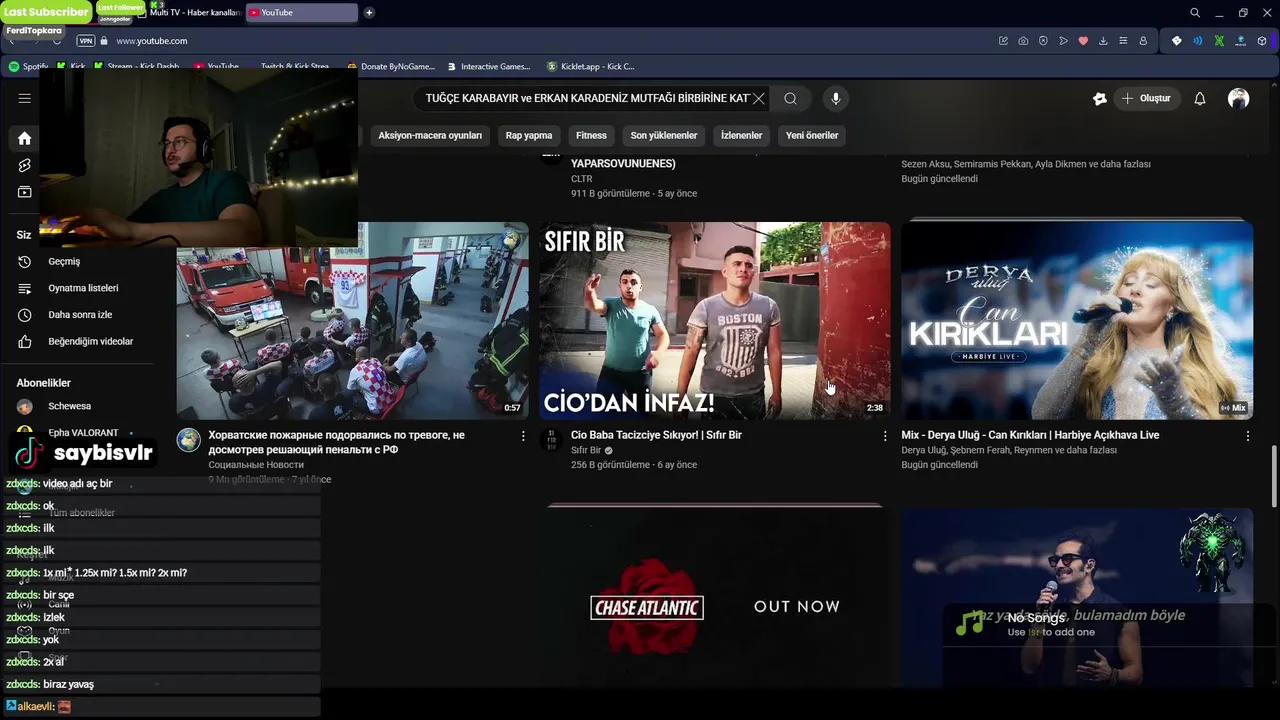Click the magnifier search button
The height and width of the screenshot is (720, 1280).
click(791, 98)
